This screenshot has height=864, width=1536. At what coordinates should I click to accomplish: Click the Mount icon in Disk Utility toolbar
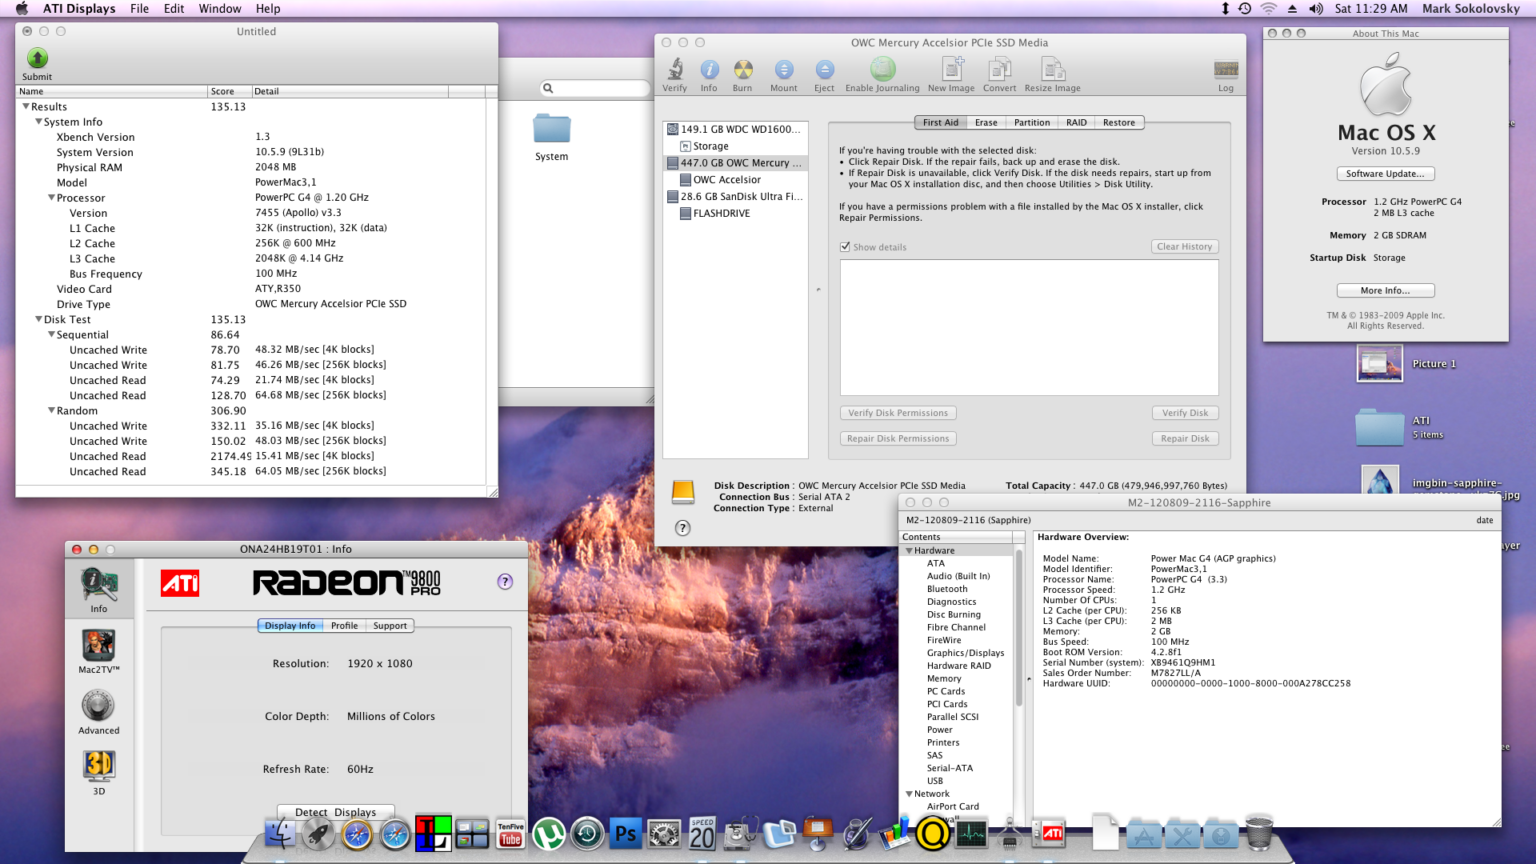784,70
